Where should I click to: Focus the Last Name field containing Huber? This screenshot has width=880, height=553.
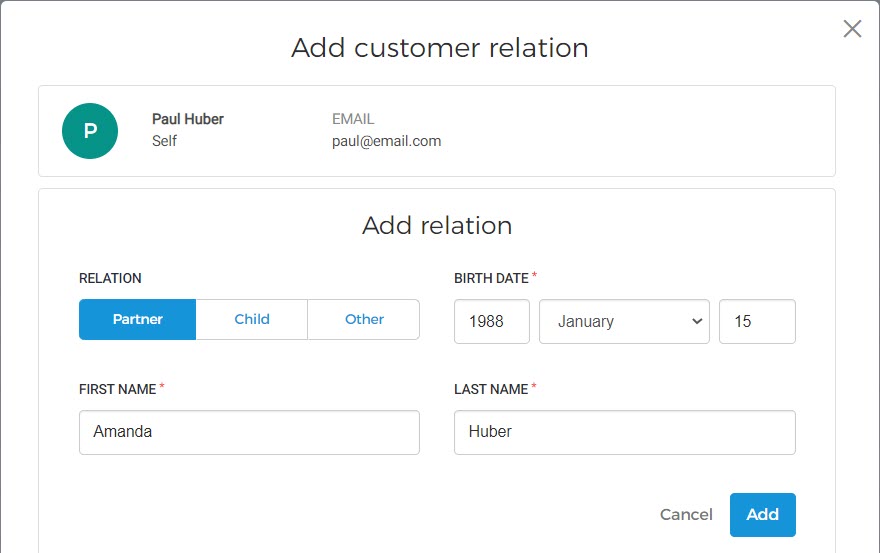[624, 432]
